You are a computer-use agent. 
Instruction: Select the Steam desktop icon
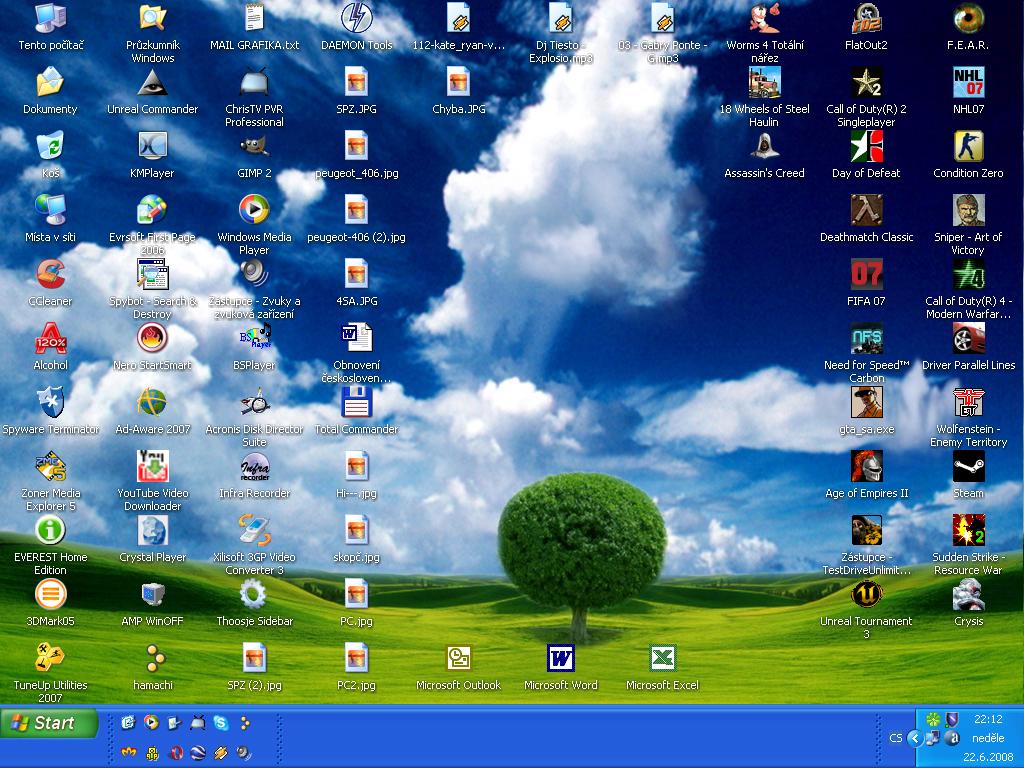(x=967, y=467)
